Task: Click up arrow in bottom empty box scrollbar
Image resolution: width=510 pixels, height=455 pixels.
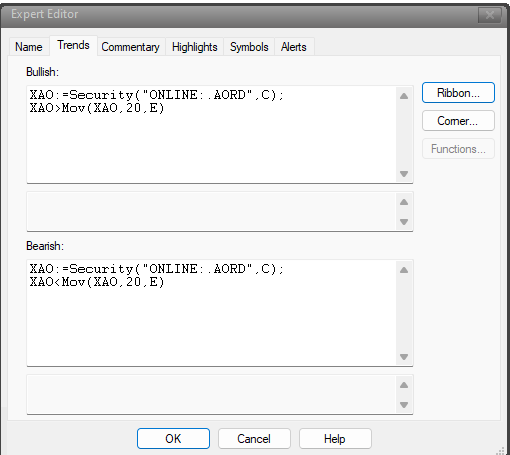Action: click(404, 385)
